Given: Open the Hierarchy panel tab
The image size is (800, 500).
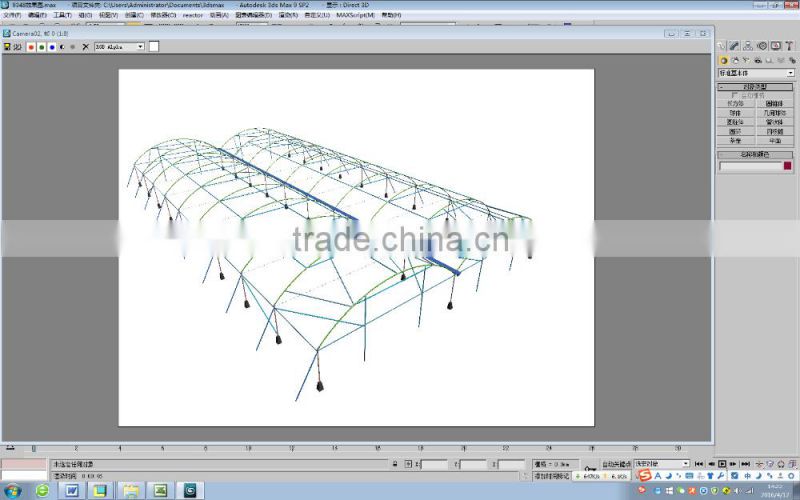Looking at the screenshot, I should tap(748, 46).
